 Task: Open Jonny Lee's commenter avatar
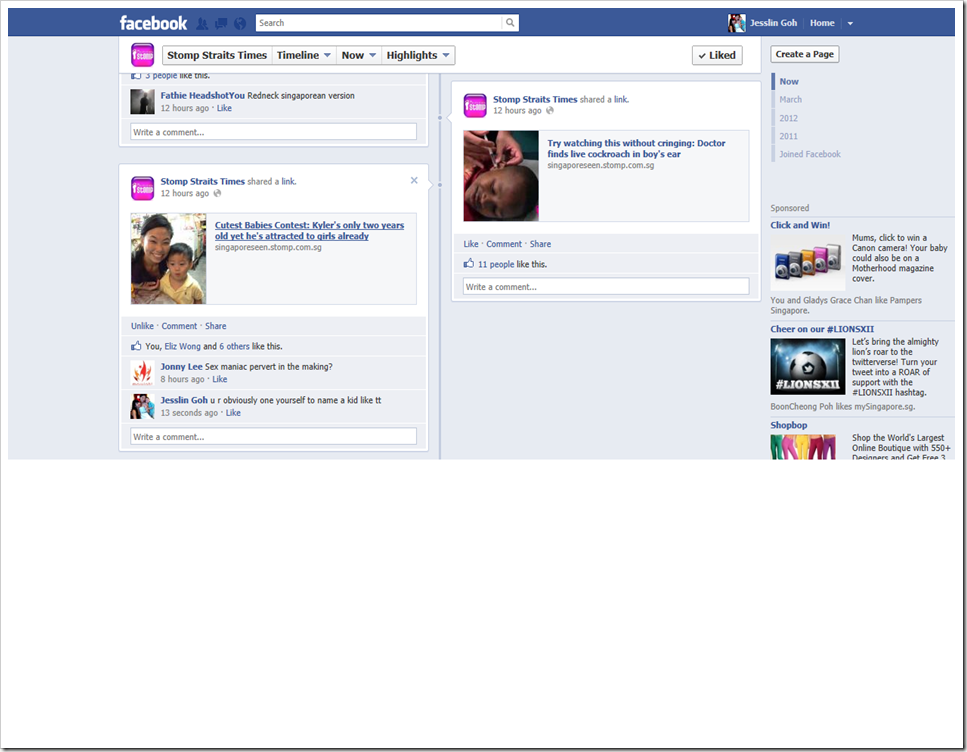click(x=142, y=373)
